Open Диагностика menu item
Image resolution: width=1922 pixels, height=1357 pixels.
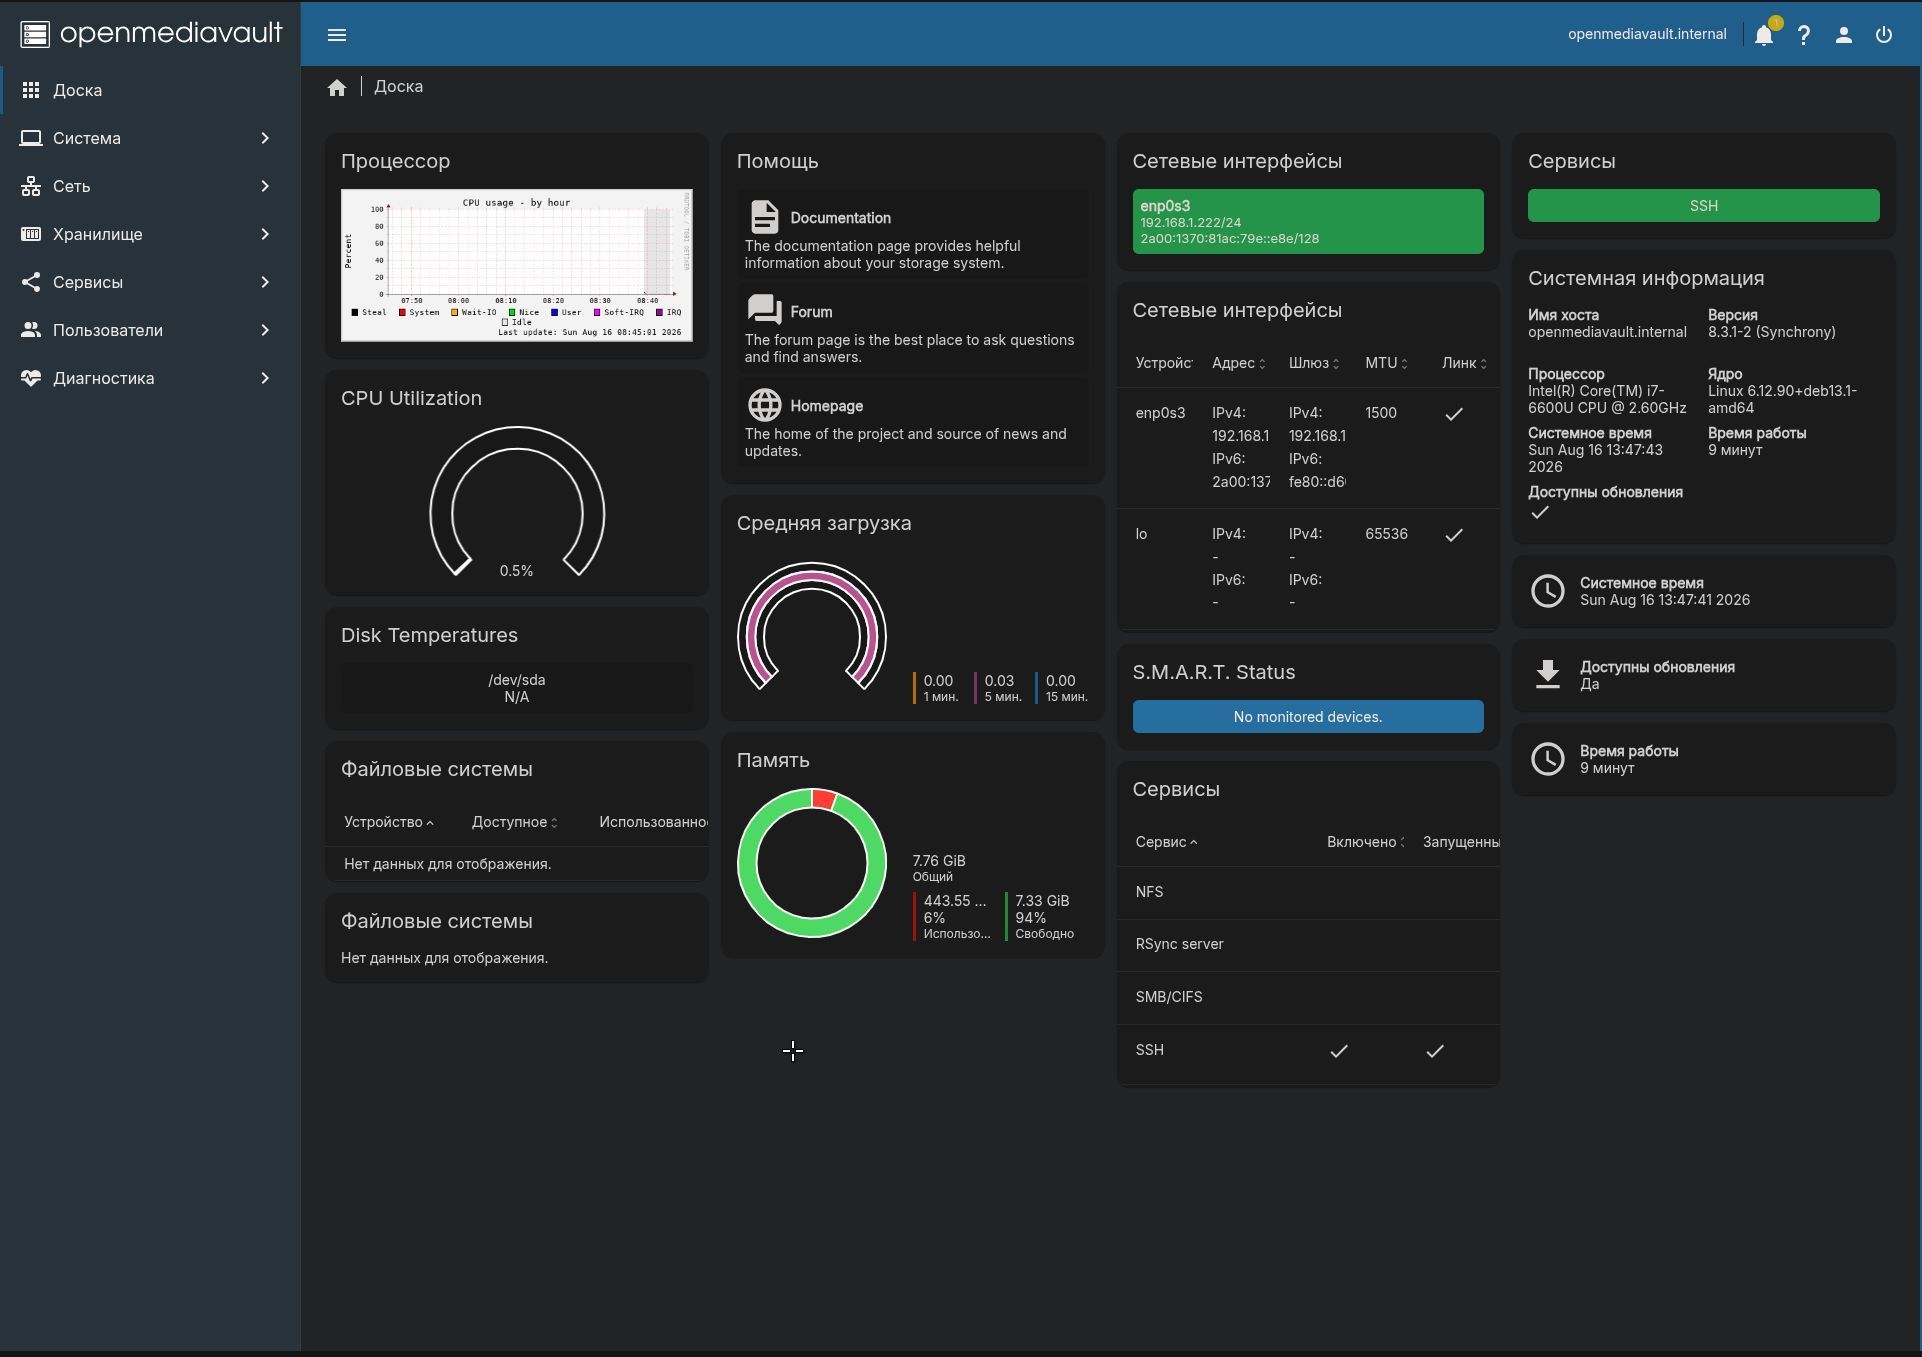coord(150,378)
